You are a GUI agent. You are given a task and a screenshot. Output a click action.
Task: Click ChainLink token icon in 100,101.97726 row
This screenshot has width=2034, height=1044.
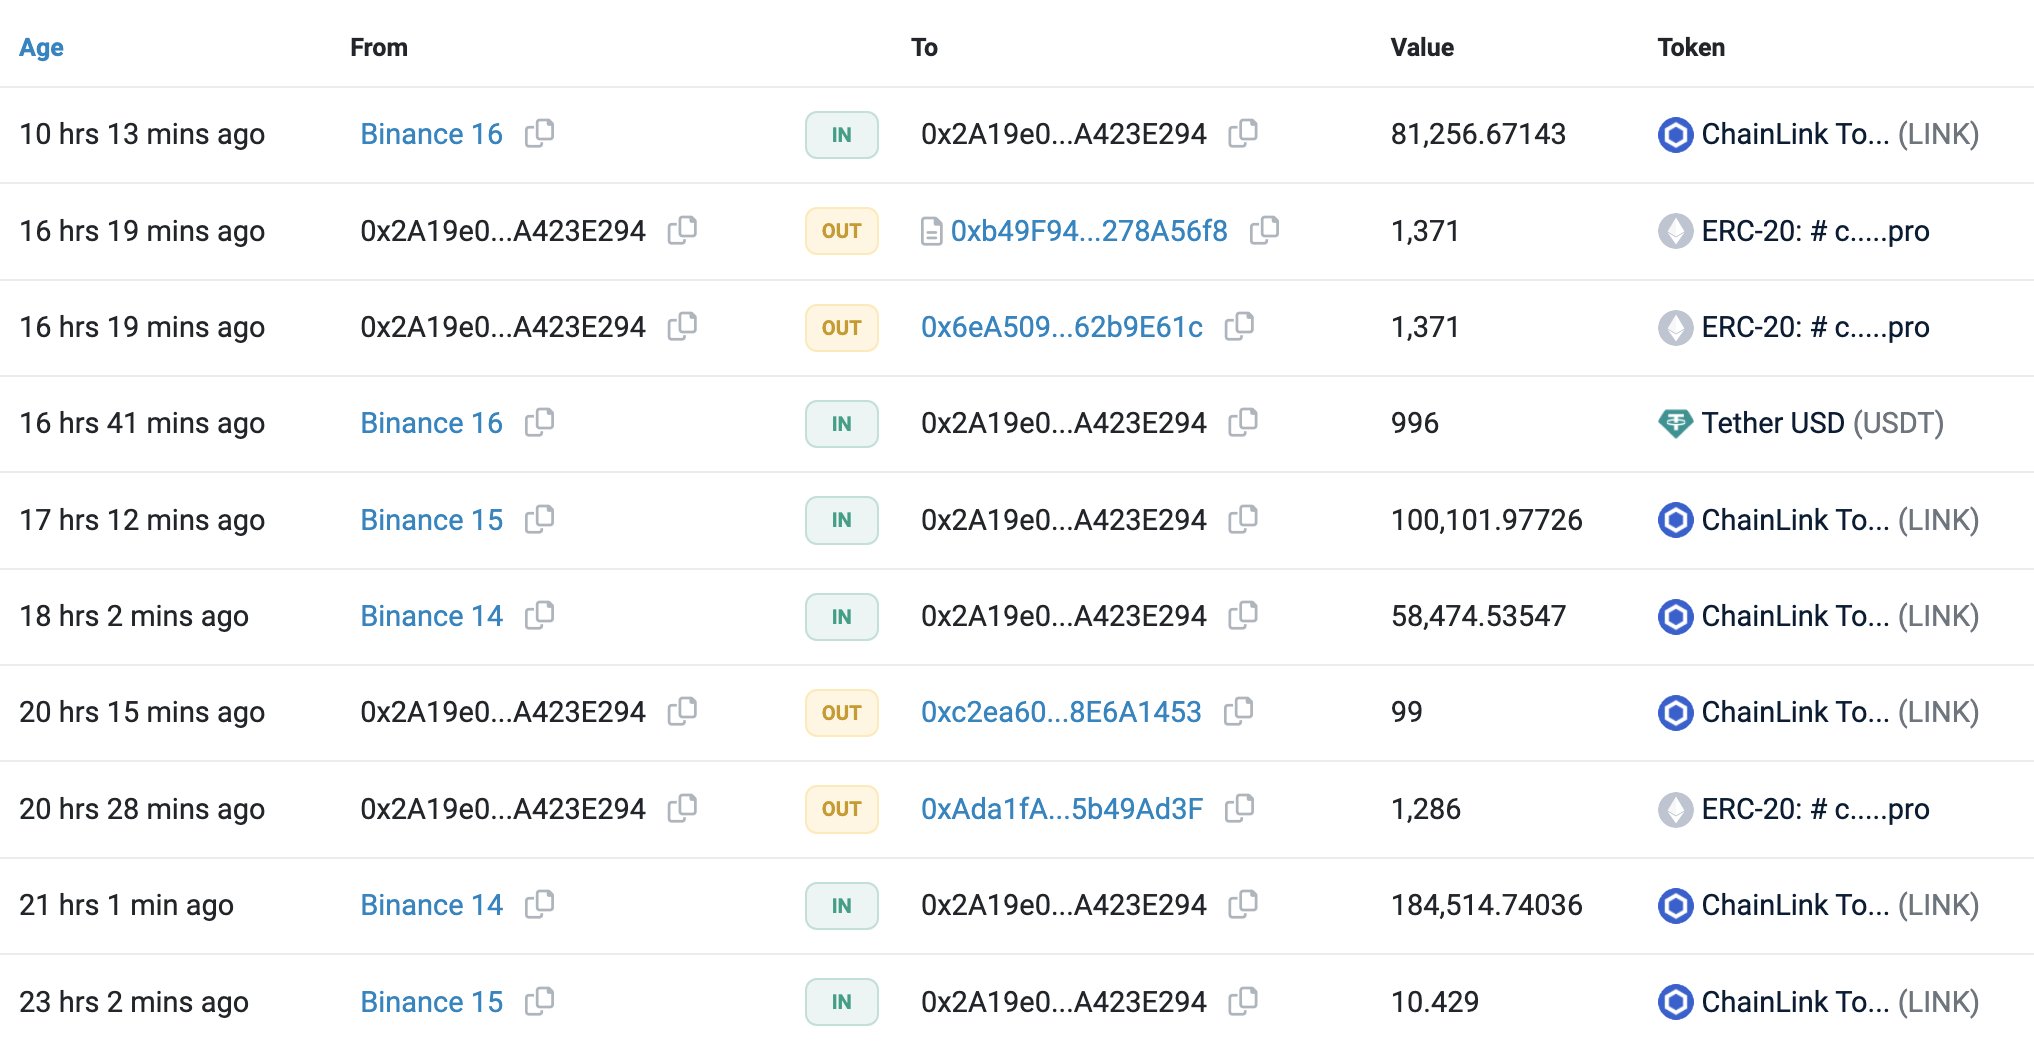tap(1675, 520)
